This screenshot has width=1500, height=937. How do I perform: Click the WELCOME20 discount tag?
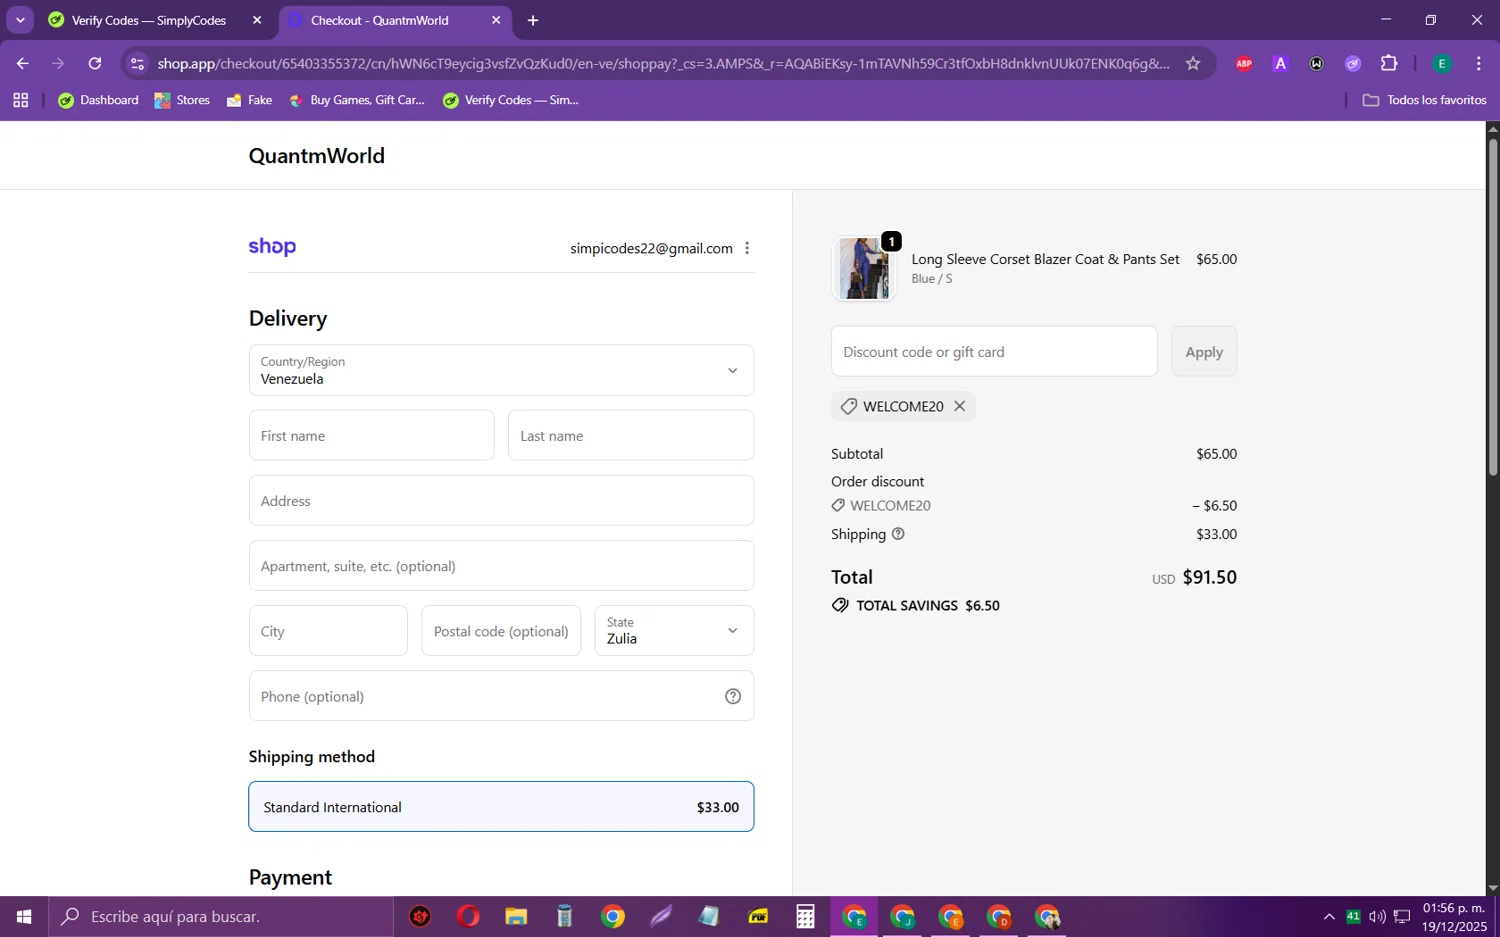903,406
